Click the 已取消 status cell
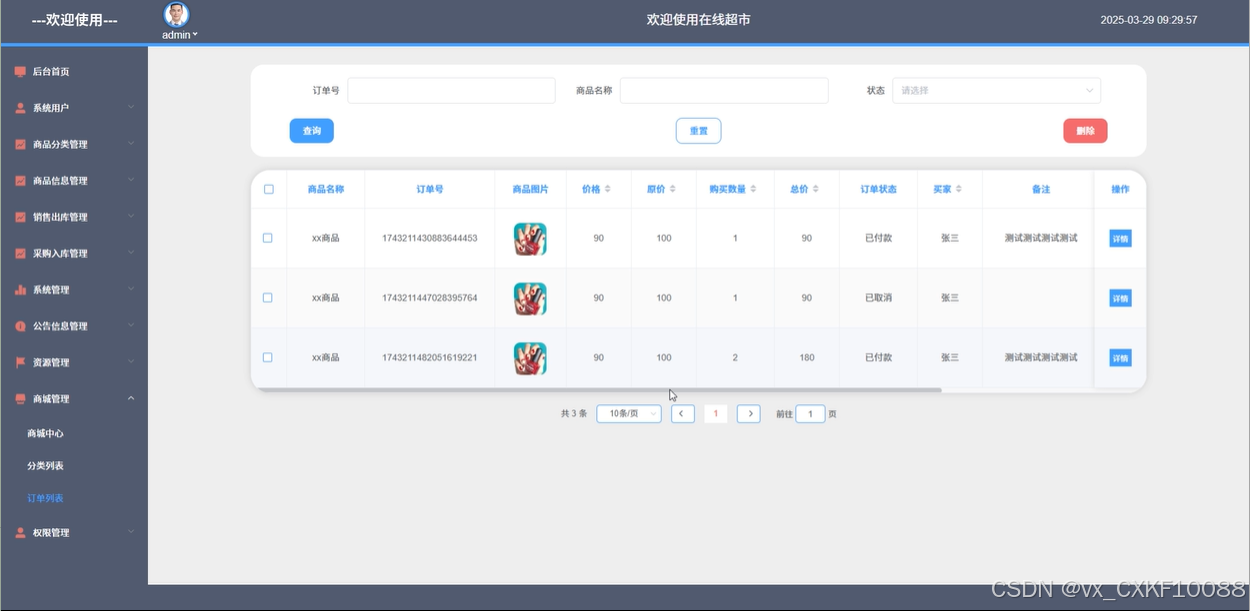Viewport: 1250px width, 611px height. pyautogui.click(x=878, y=298)
